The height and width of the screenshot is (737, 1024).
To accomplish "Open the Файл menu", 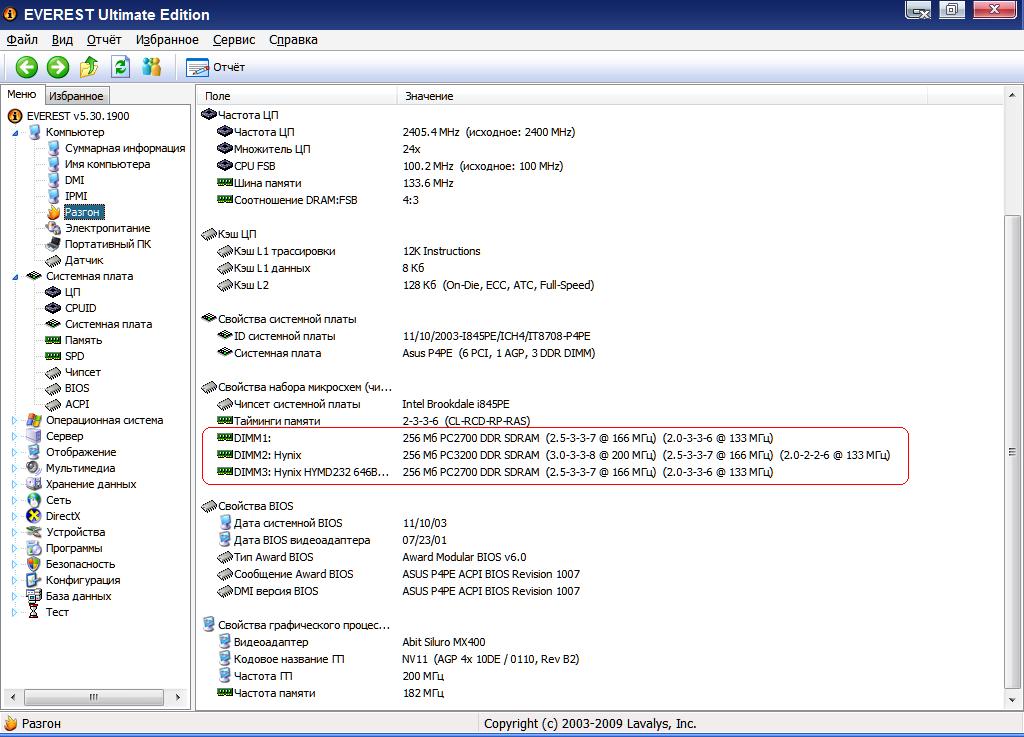I will click(x=22, y=40).
